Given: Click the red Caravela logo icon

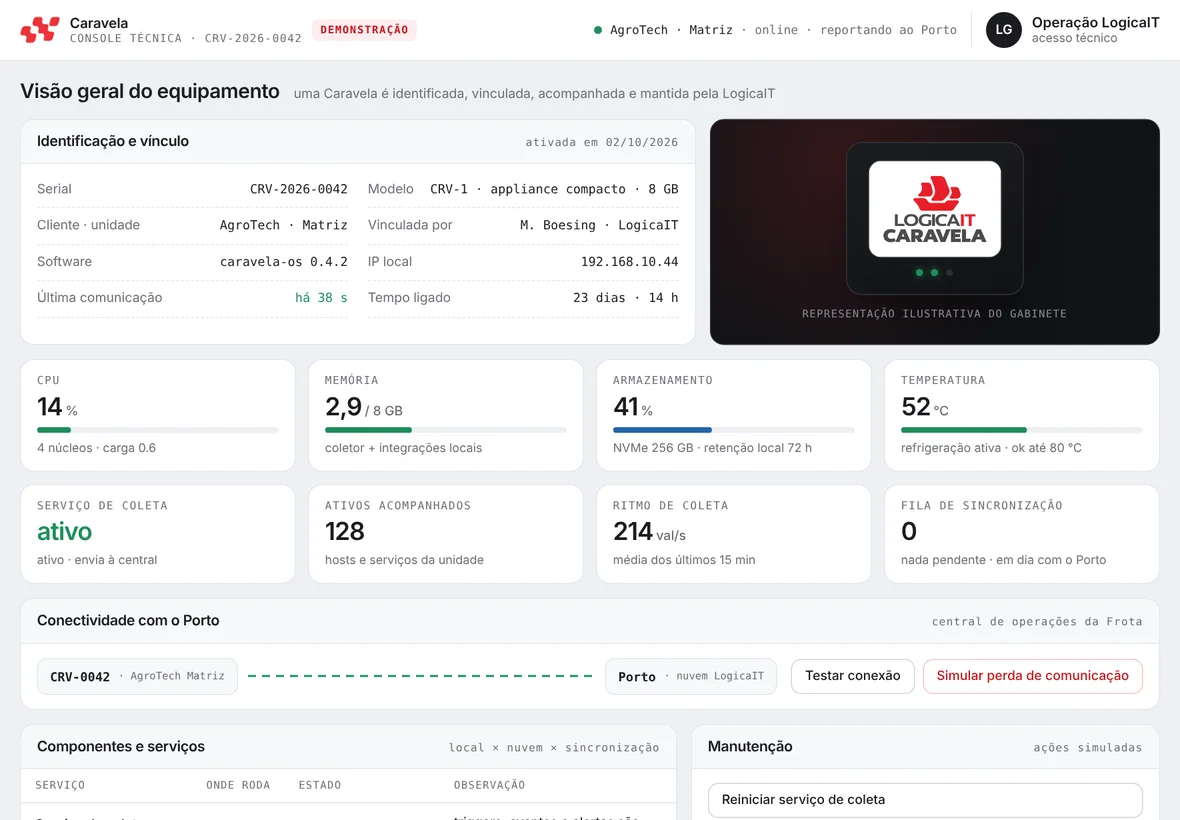Looking at the screenshot, I should click(x=40, y=30).
